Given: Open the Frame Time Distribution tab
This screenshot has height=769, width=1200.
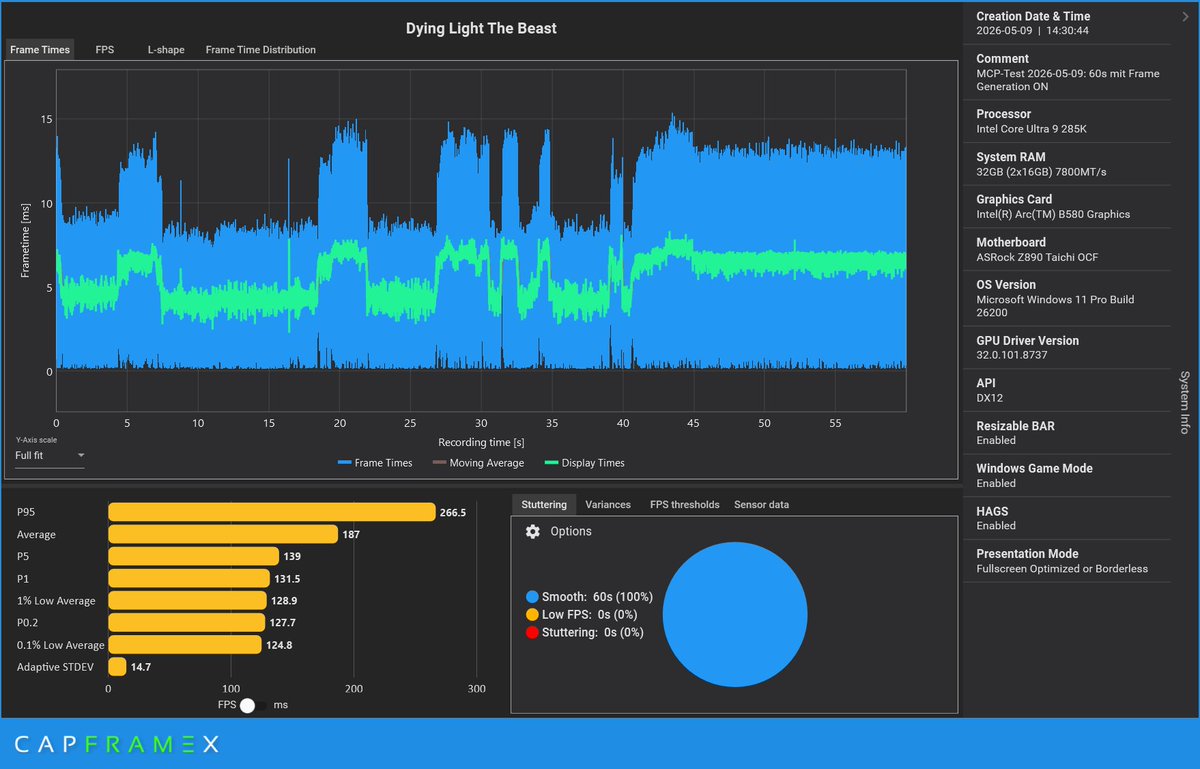Looking at the screenshot, I should point(261,49).
